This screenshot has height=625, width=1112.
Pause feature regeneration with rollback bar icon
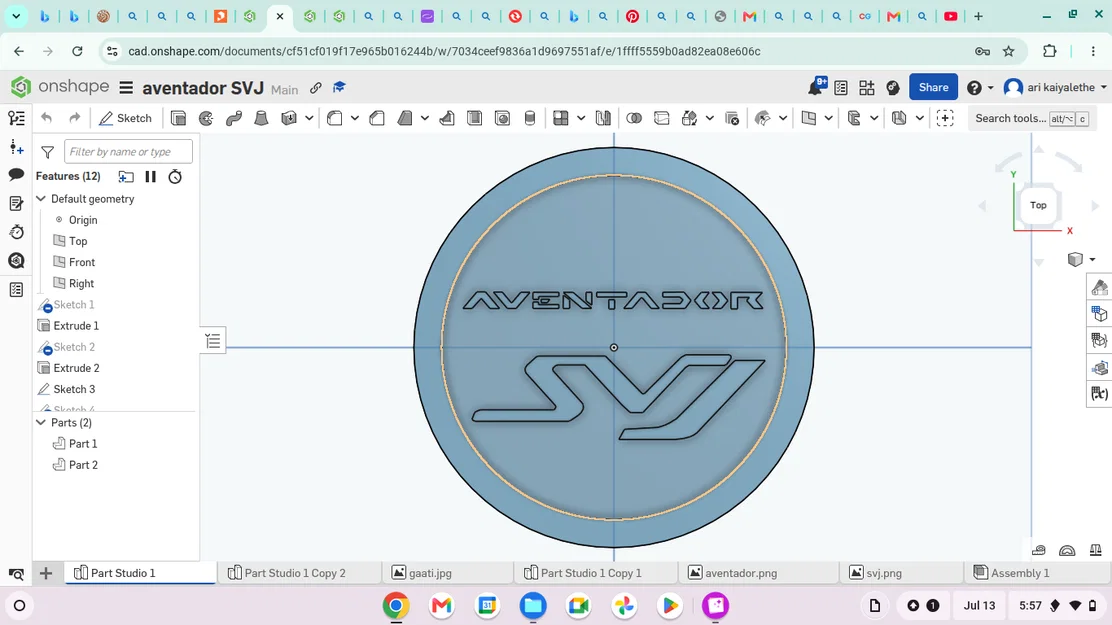pyautogui.click(x=150, y=177)
